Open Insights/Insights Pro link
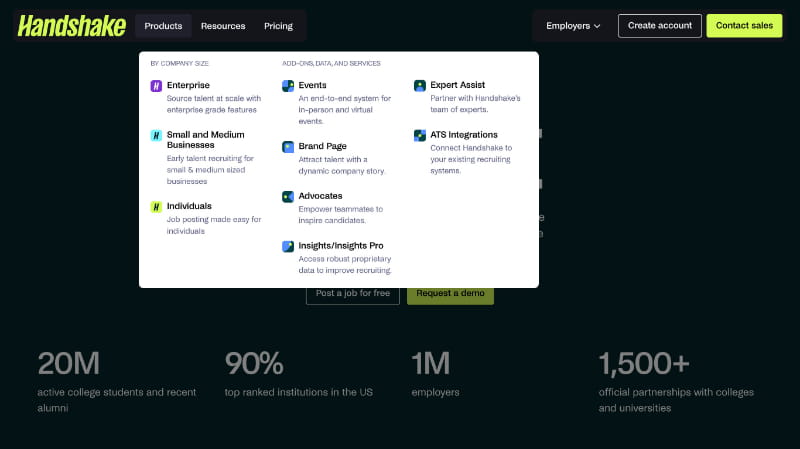Screen dimensions: 800x449 tap(341, 245)
